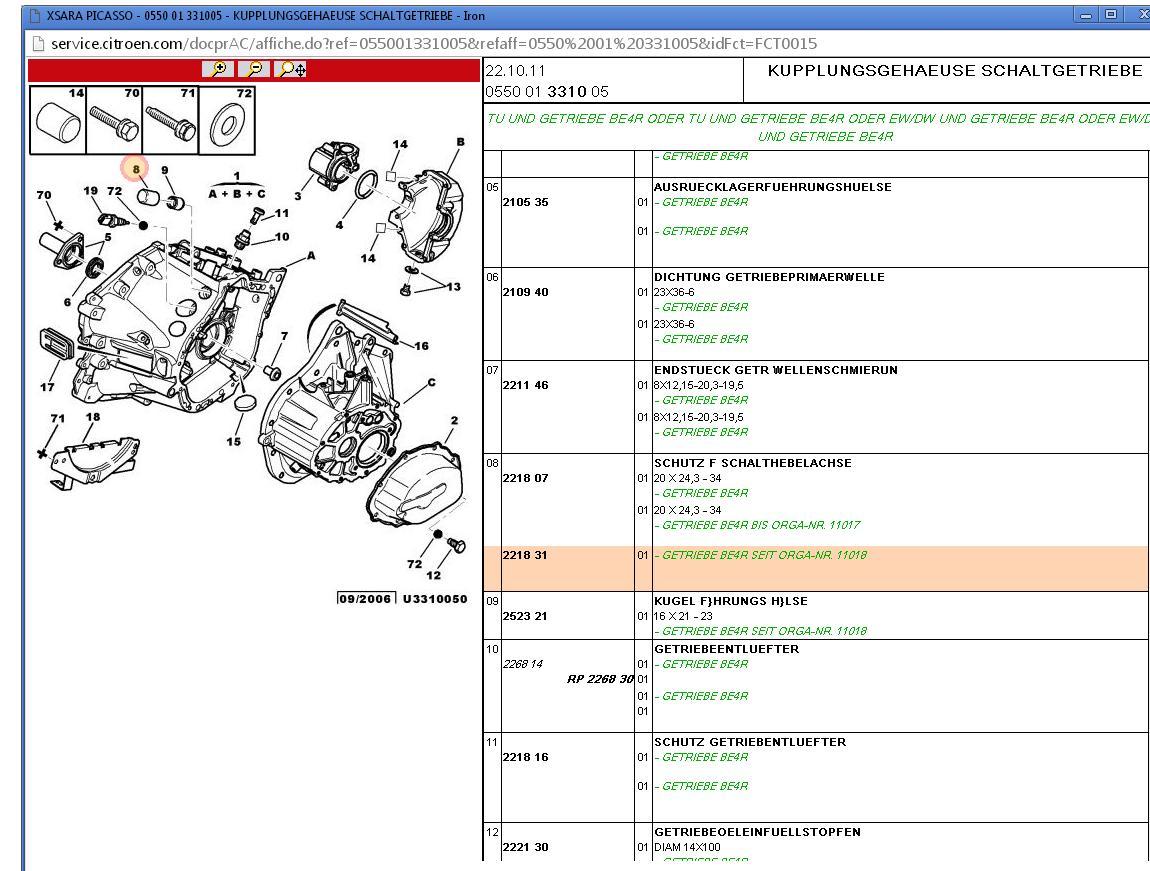Image resolution: width=1150 pixels, height=871 pixels.
Task: Click highlighted part number 2218 31
Action: click(525, 555)
